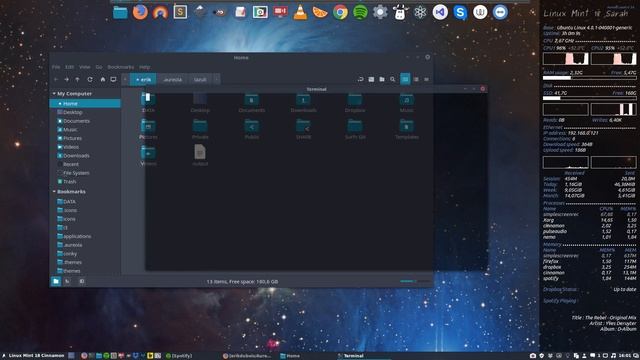The width and height of the screenshot is (640, 360).
Task: Launch Atom editor from the dock
Action: point(420,12)
